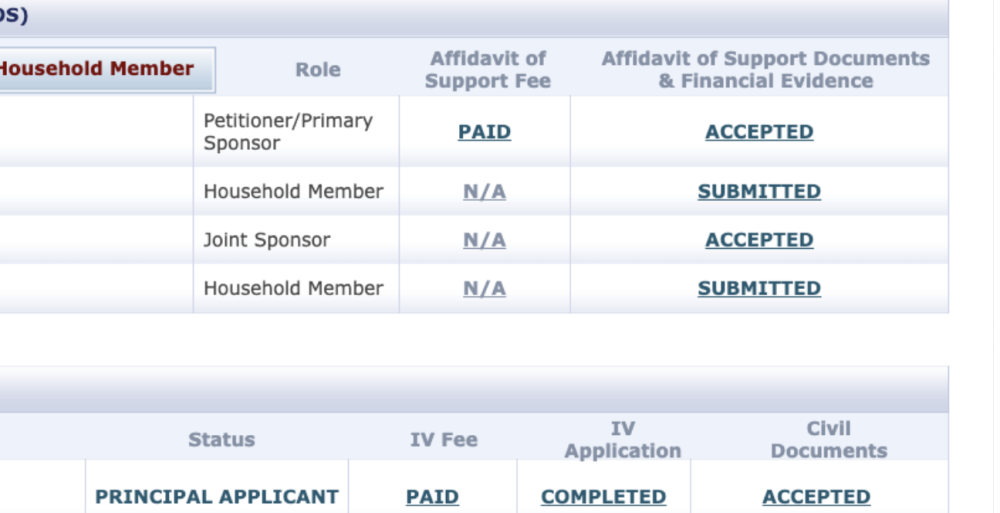Click SUBMITTED link in Household Member row above Joint Sponsor
This screenshot has height=513, width=1000.
click(x=759, y=191)
